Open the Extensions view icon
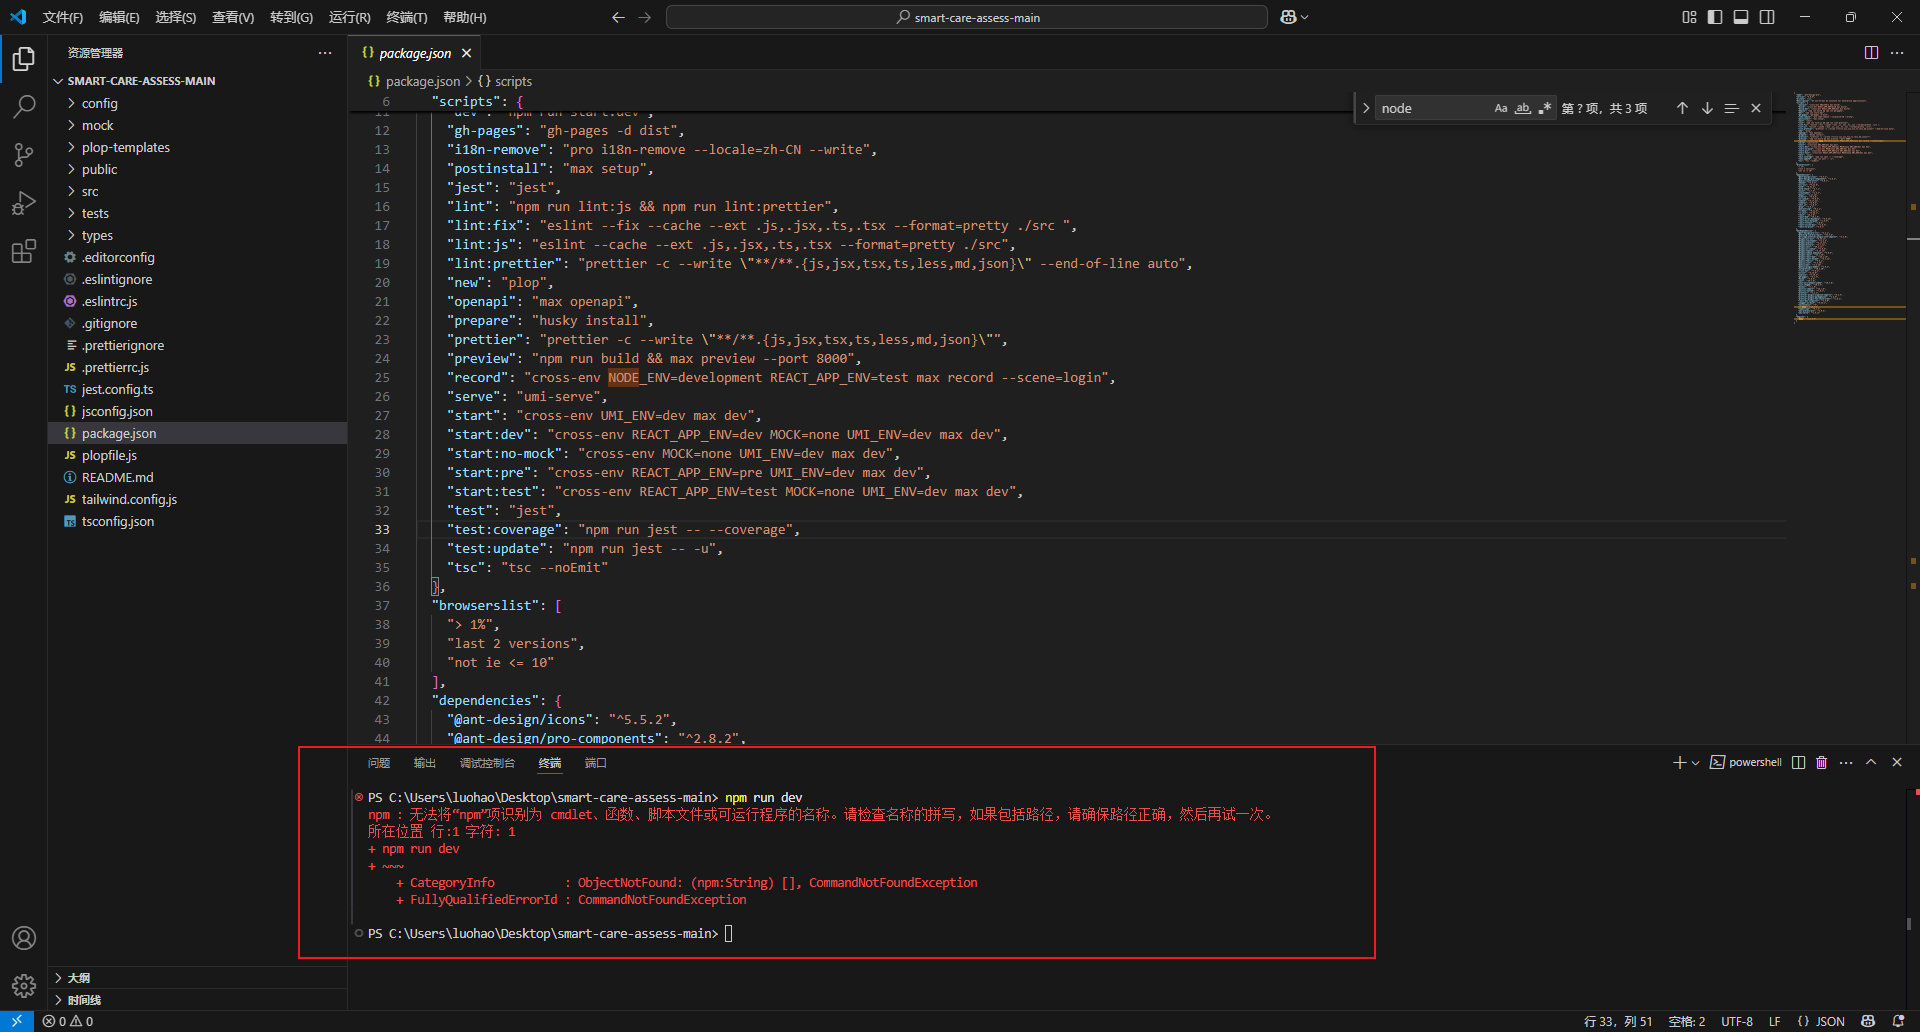Image resolution: width=1920 pixels, height=1032 pixels. (x=24, y=251)
